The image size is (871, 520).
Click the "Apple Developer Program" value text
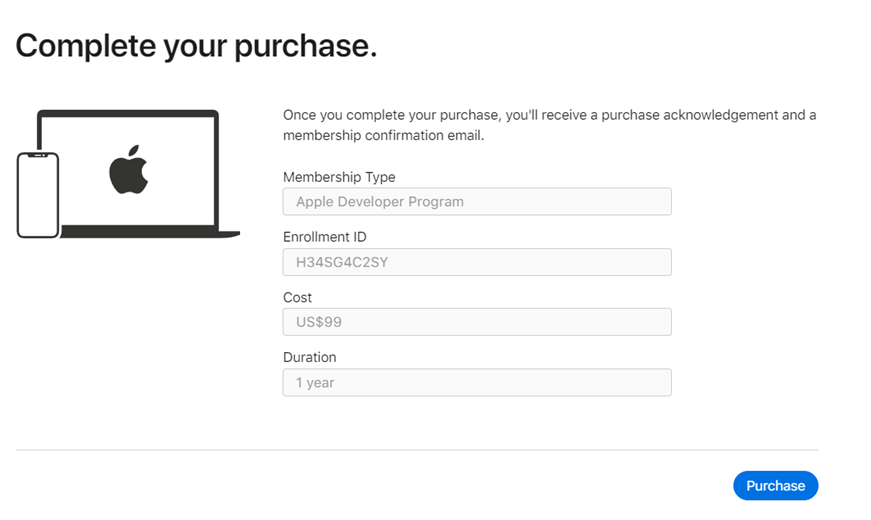[x=380, y=202]
